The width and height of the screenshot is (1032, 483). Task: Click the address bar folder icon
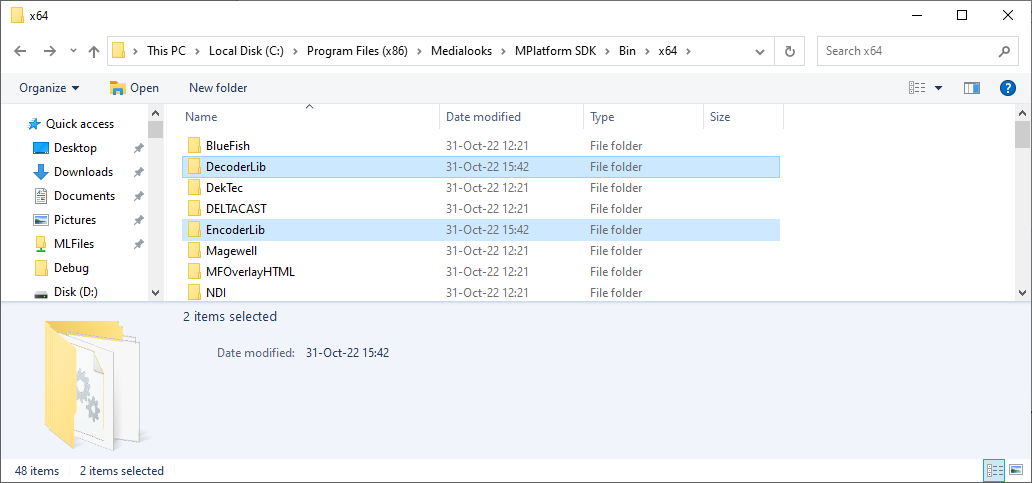118,51
